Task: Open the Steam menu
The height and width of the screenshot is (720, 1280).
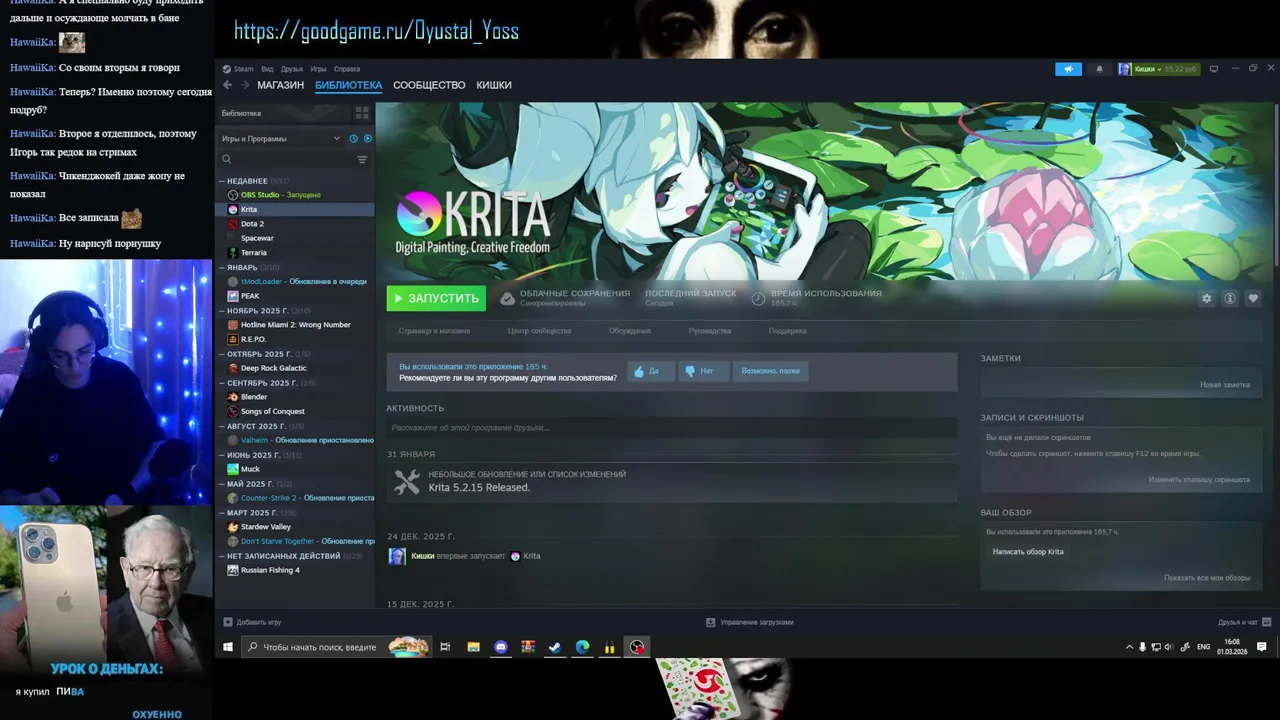Action: (x=243, y=69)
